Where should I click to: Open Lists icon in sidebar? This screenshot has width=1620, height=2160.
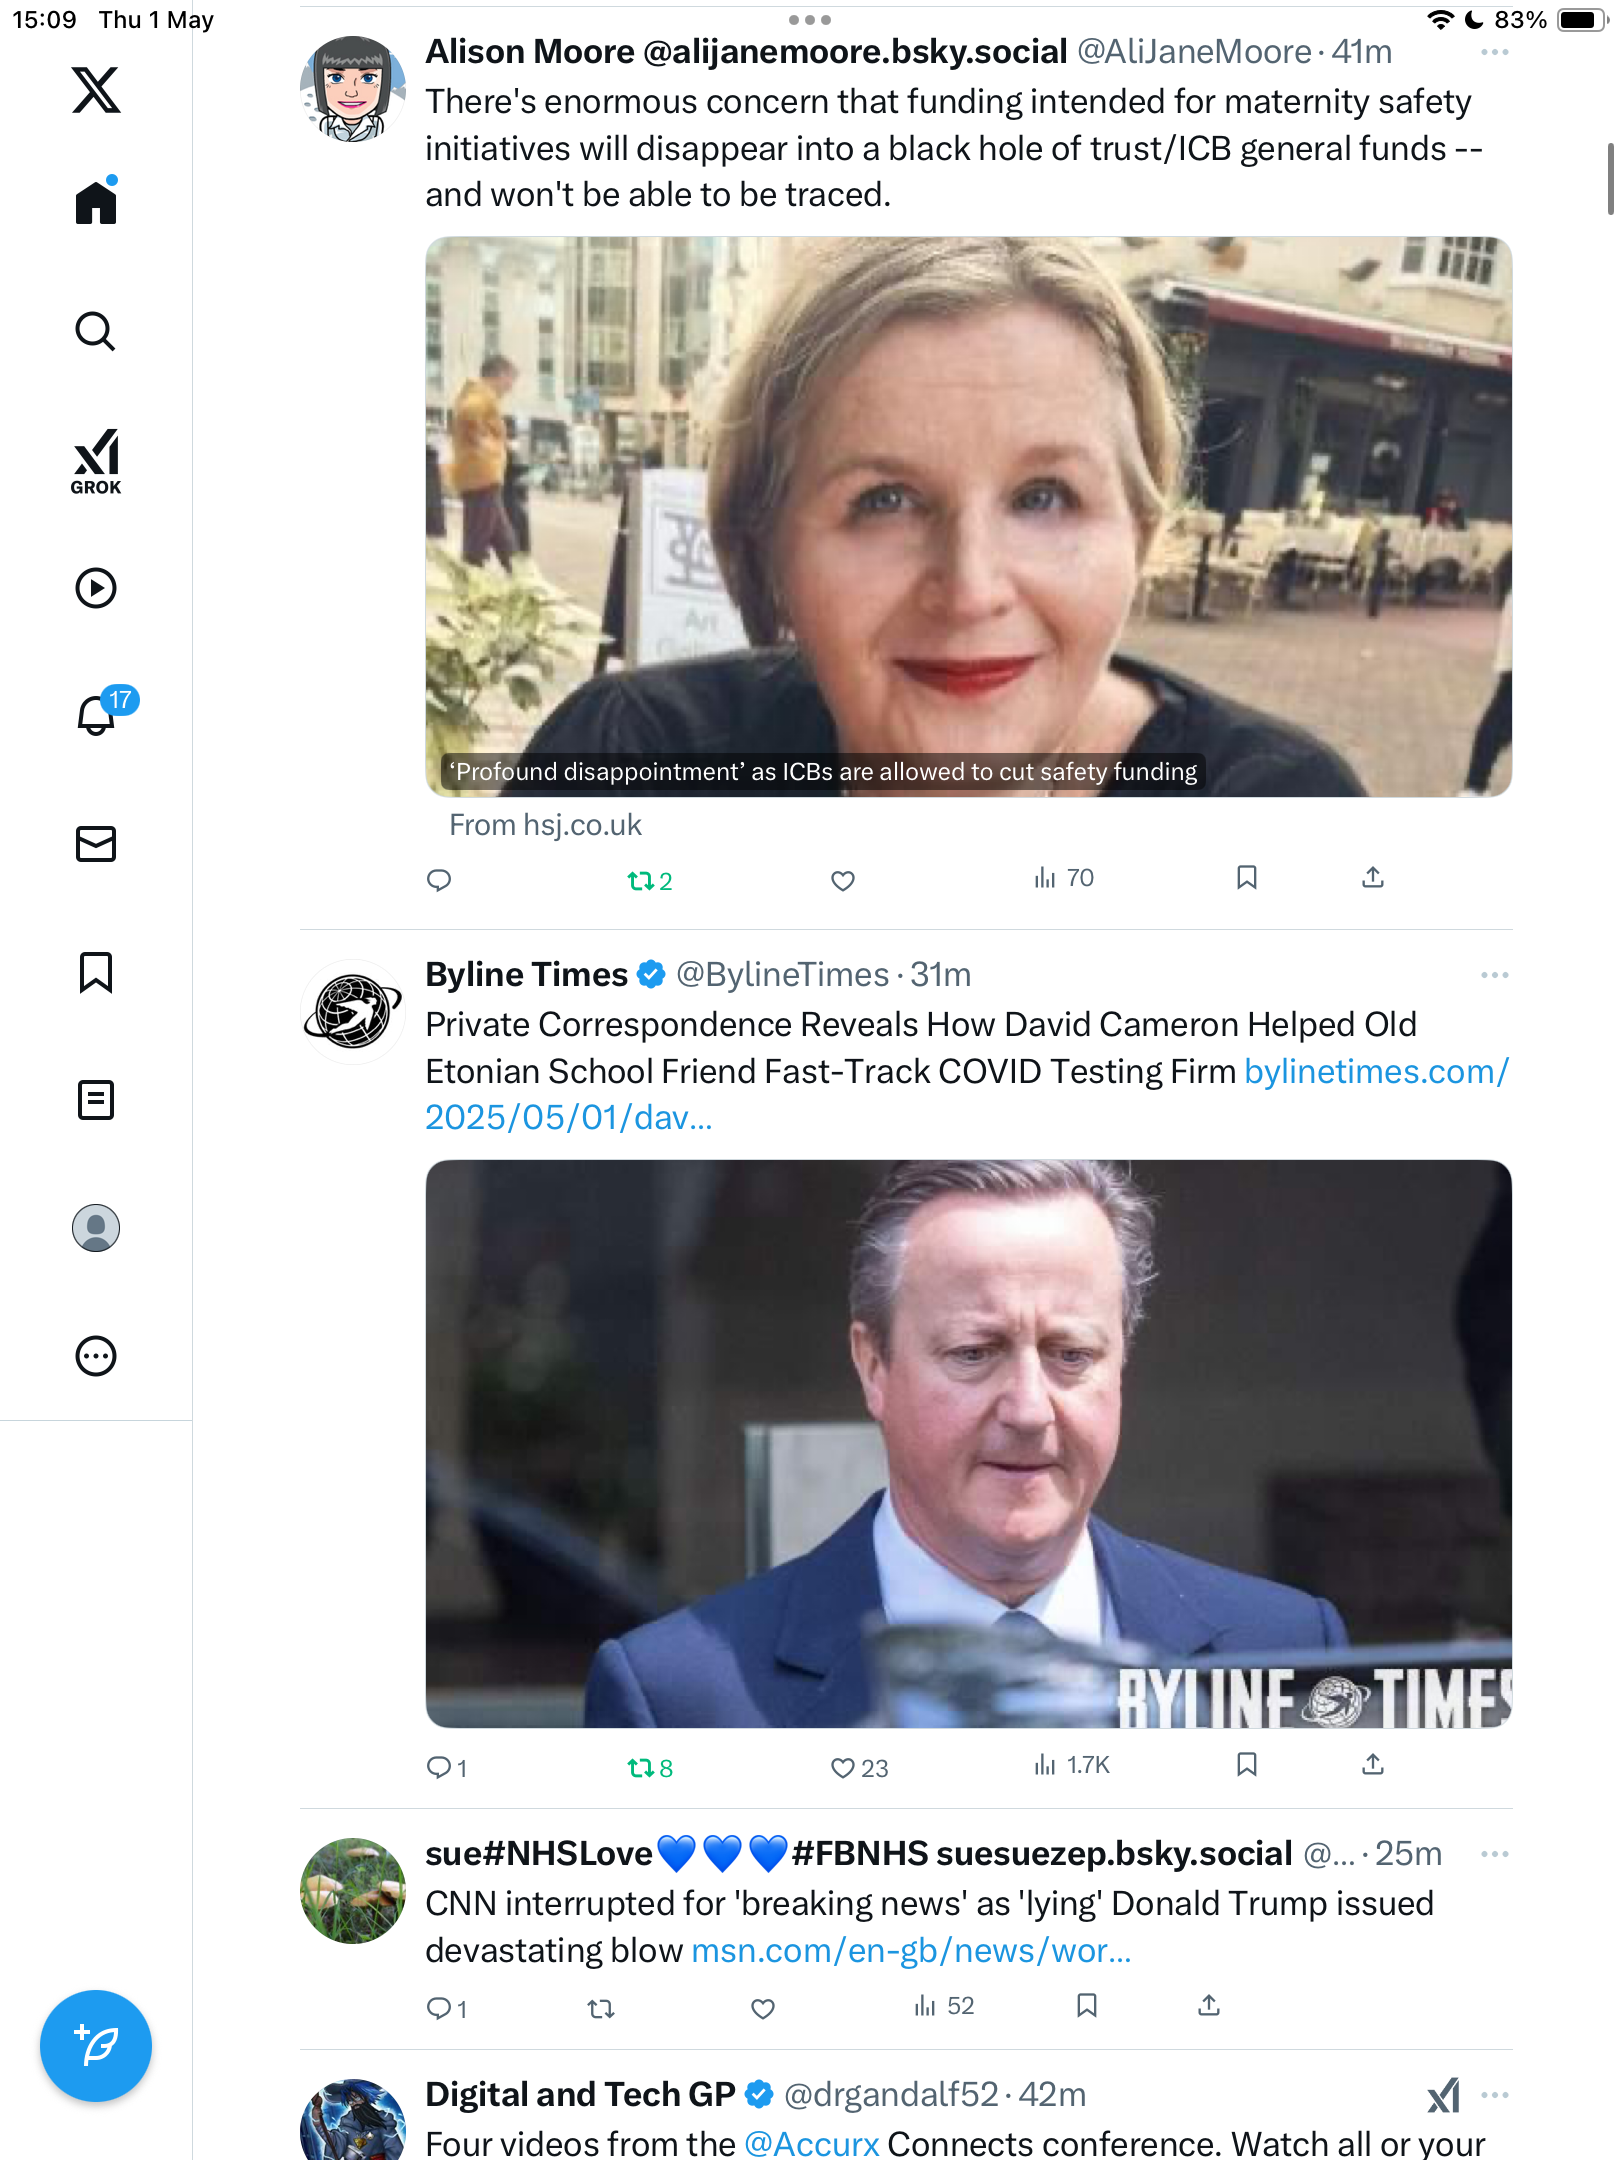[96, 1100]
